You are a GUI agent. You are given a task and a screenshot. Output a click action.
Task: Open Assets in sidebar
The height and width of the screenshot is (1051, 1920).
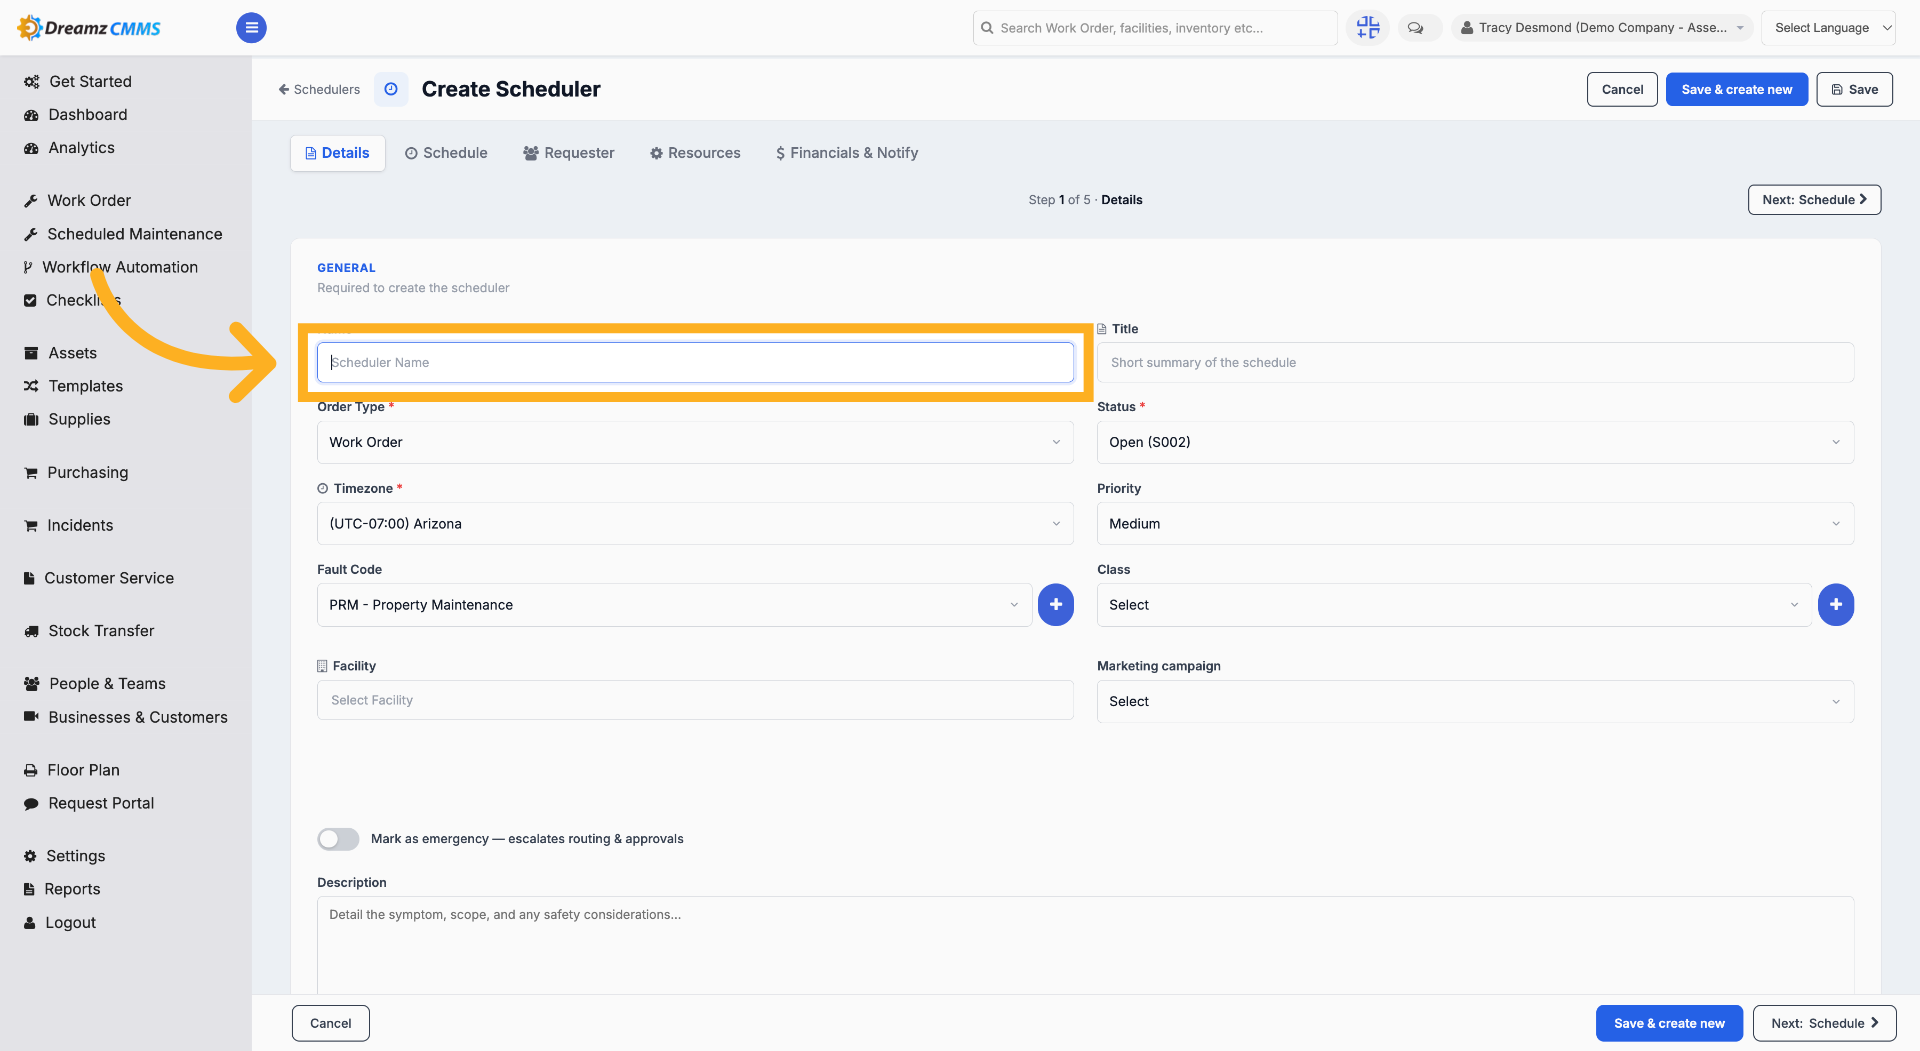point(61,352)
